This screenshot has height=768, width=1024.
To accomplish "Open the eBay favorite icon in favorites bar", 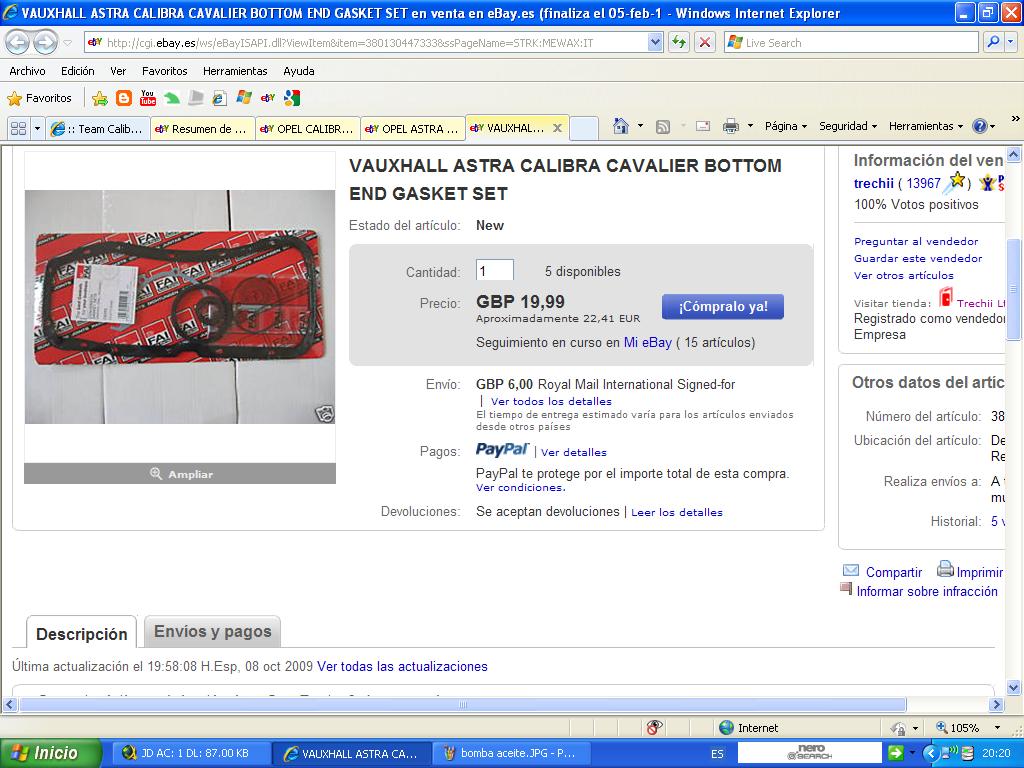I will (x=268, y=98).
